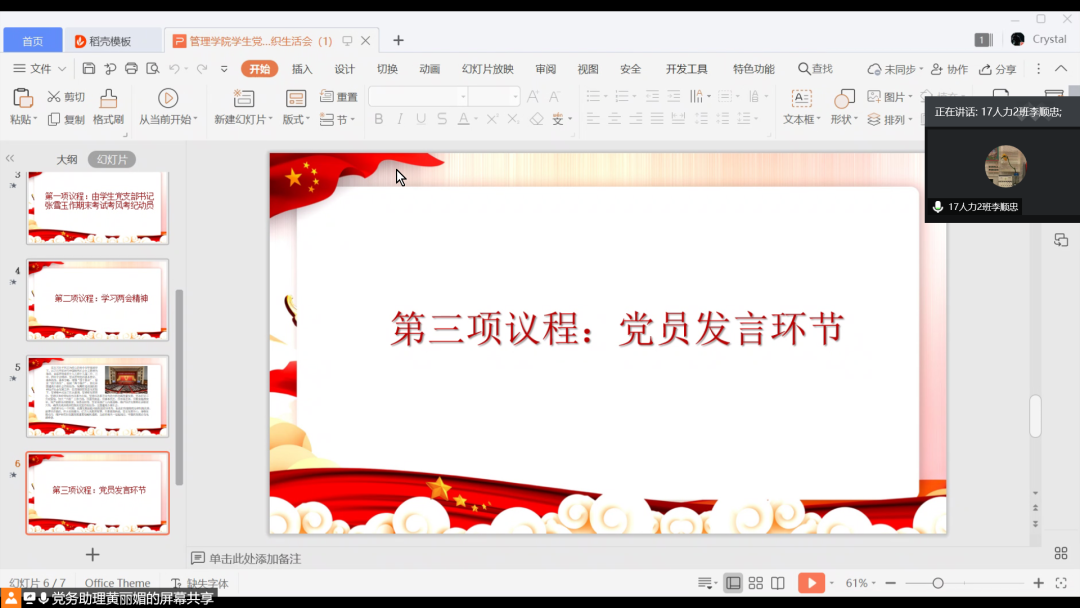The width and height of the screenshot is (1080, 608).
Task: Switch to the 大纲 outline panel tab
Action: click(66, 160)
